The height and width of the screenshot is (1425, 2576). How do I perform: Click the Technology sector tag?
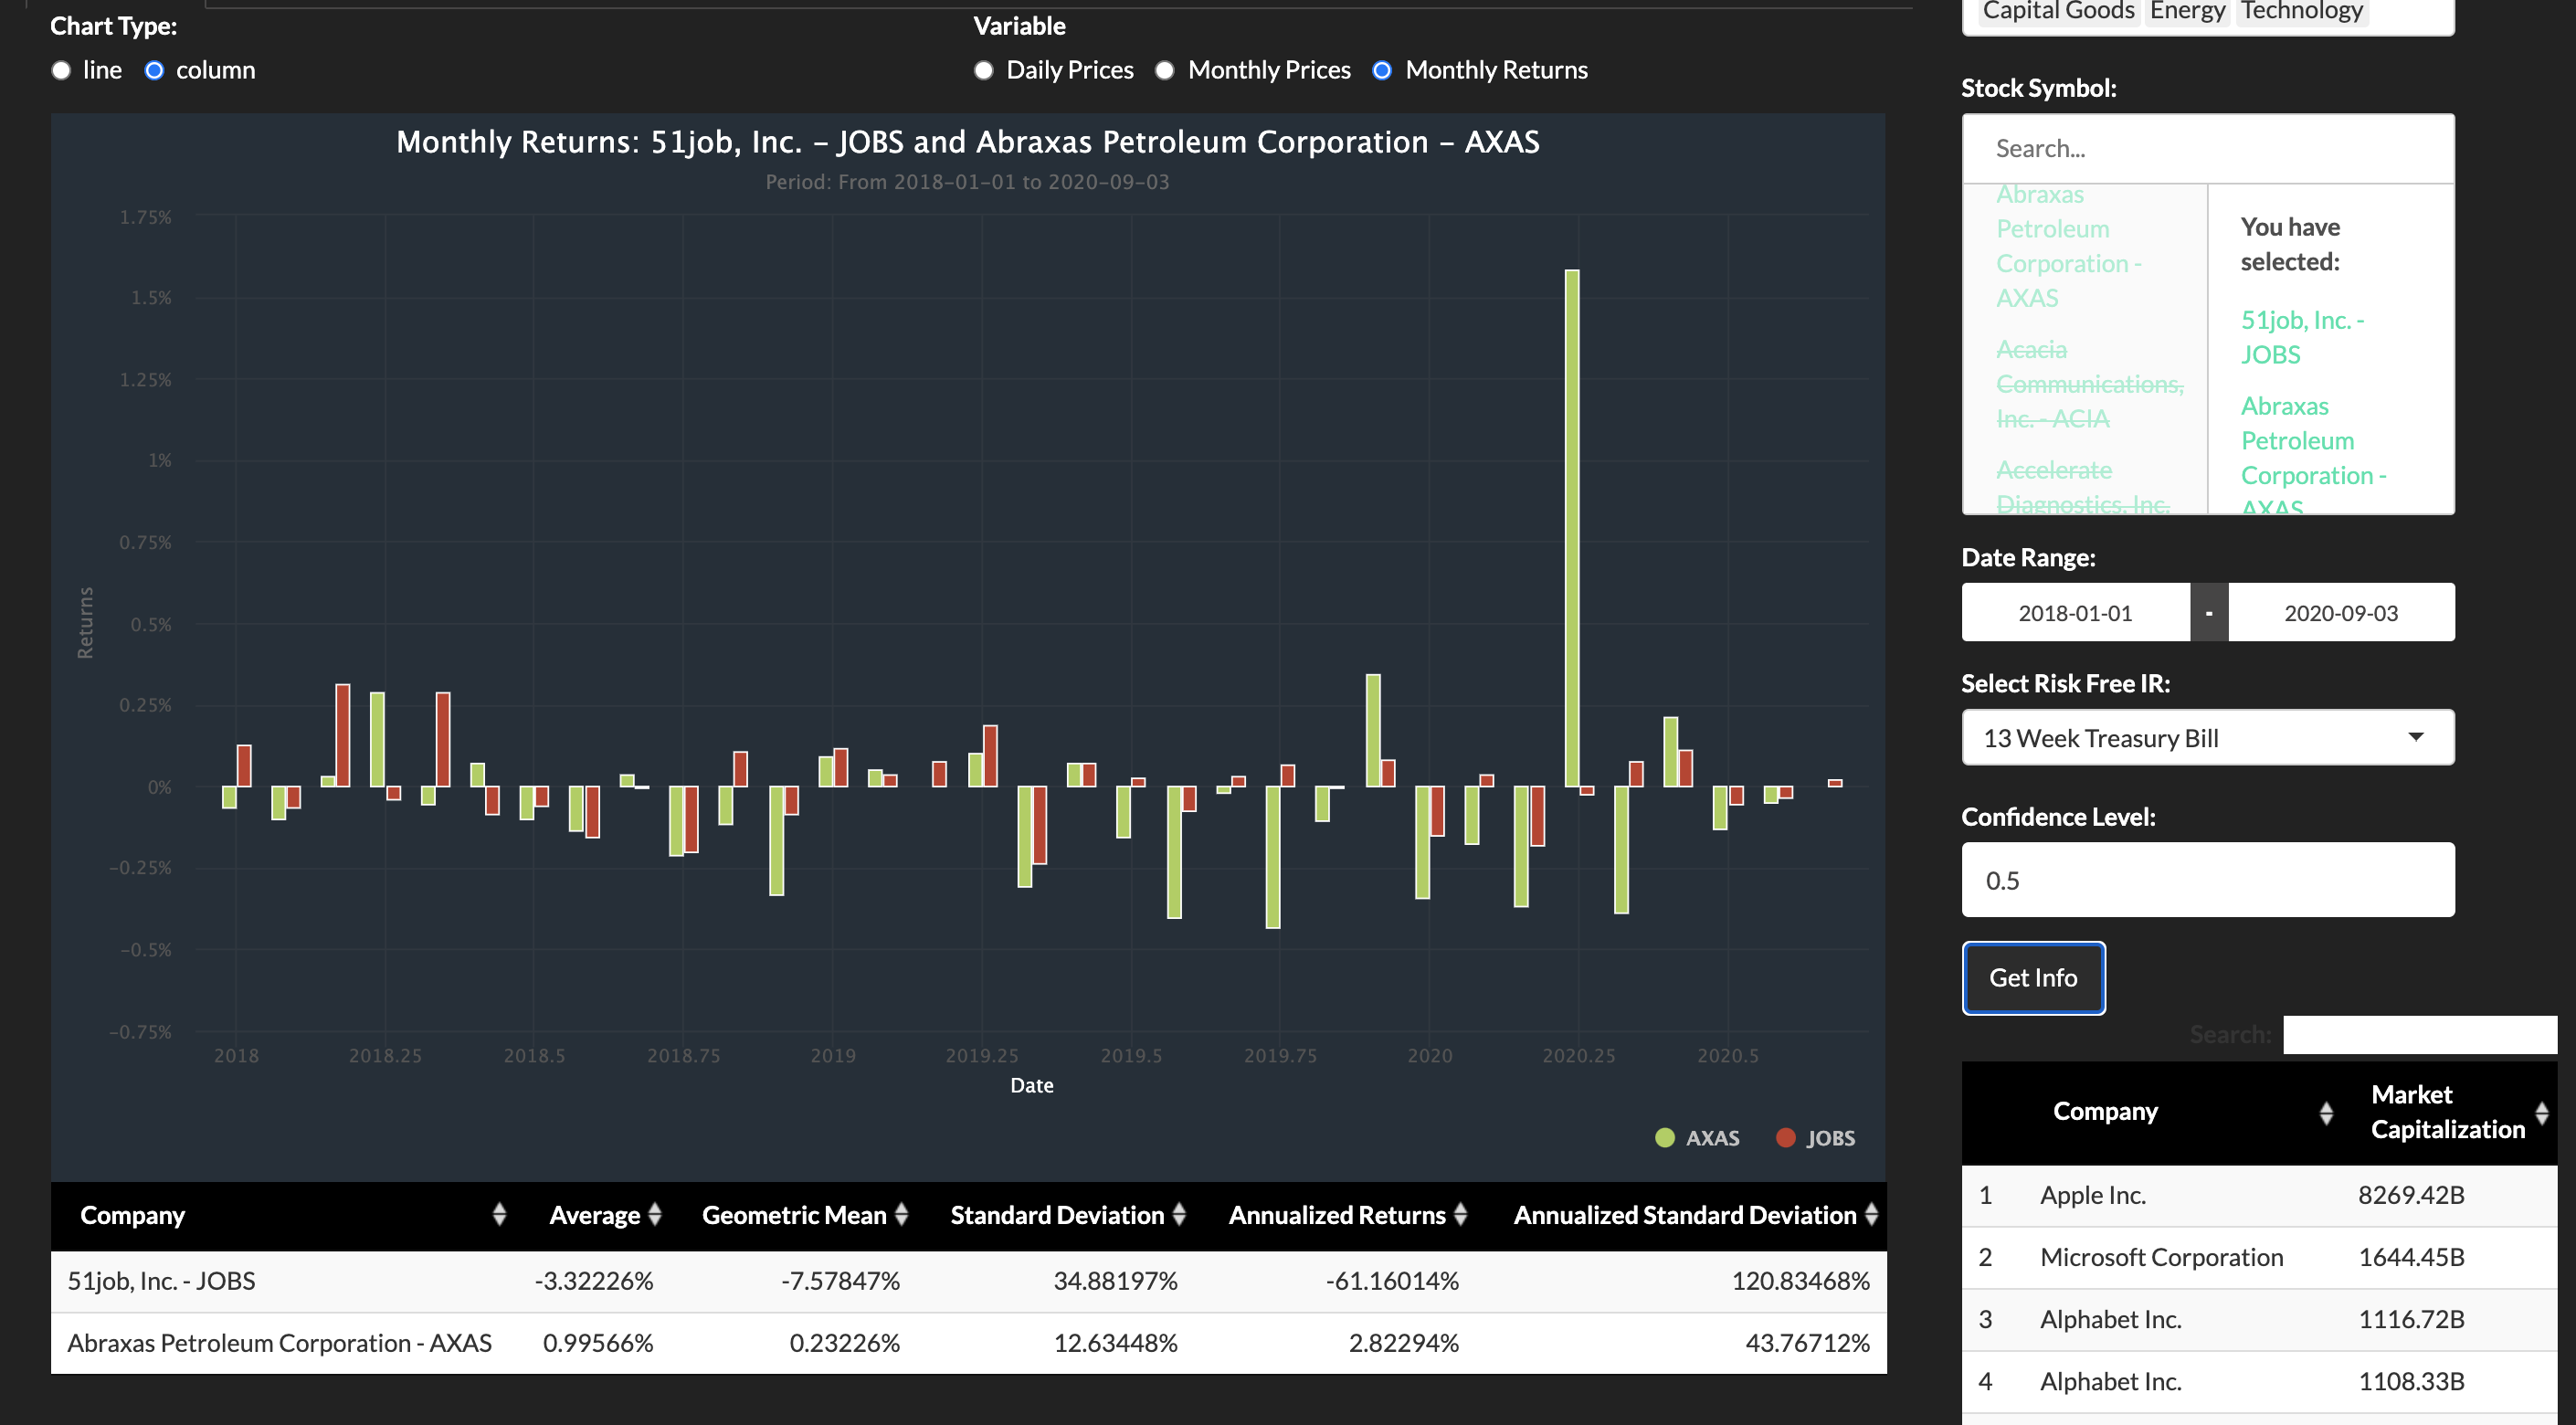pyautogui.click(x=2301, y=11)
